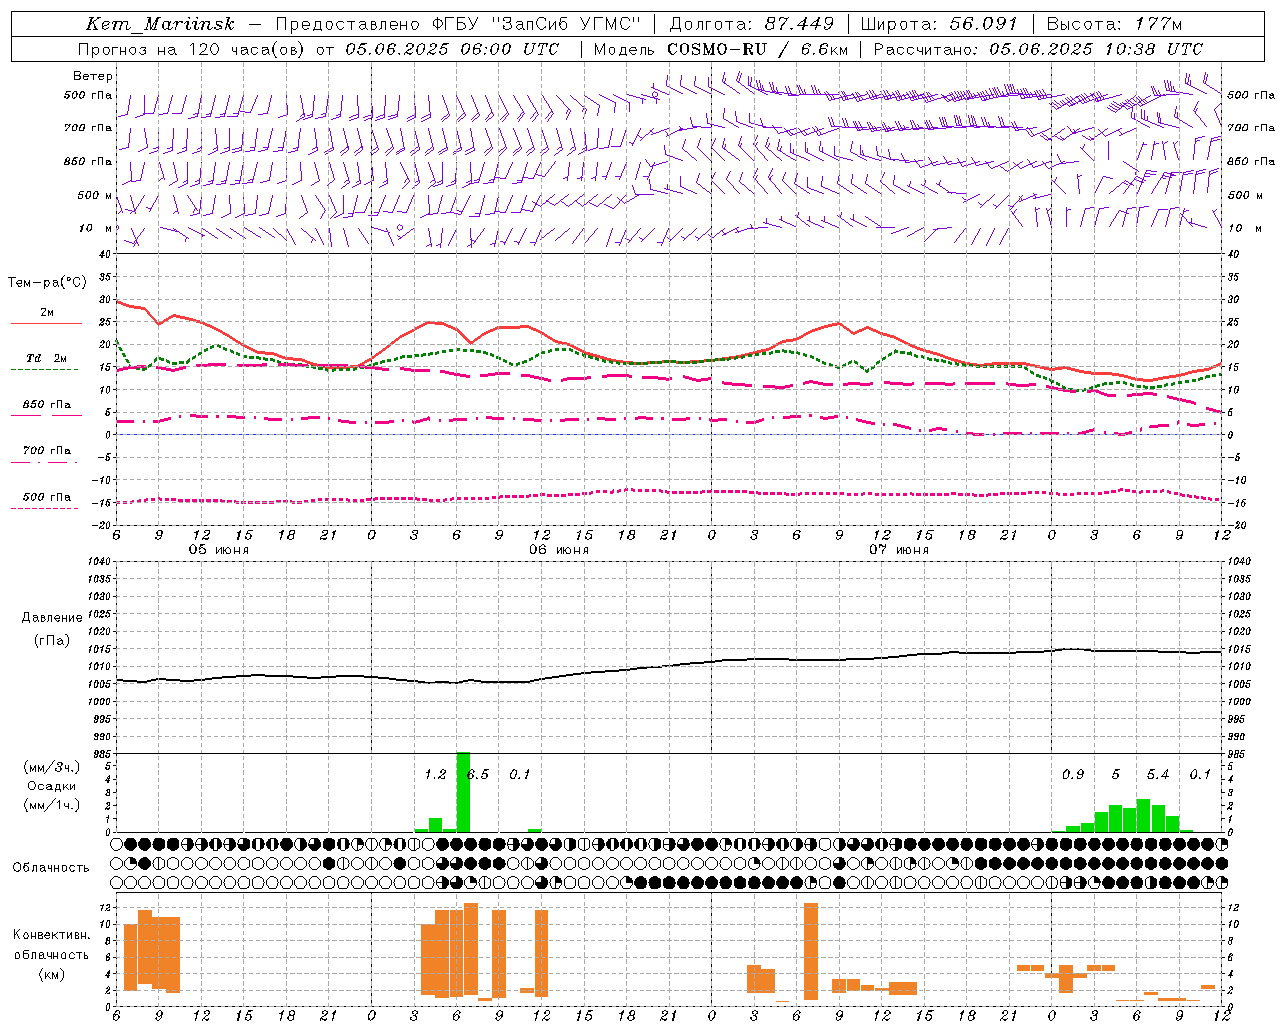
Task: Click the Прогноз на 120 часа(ов) text
Action: (192, 49)
